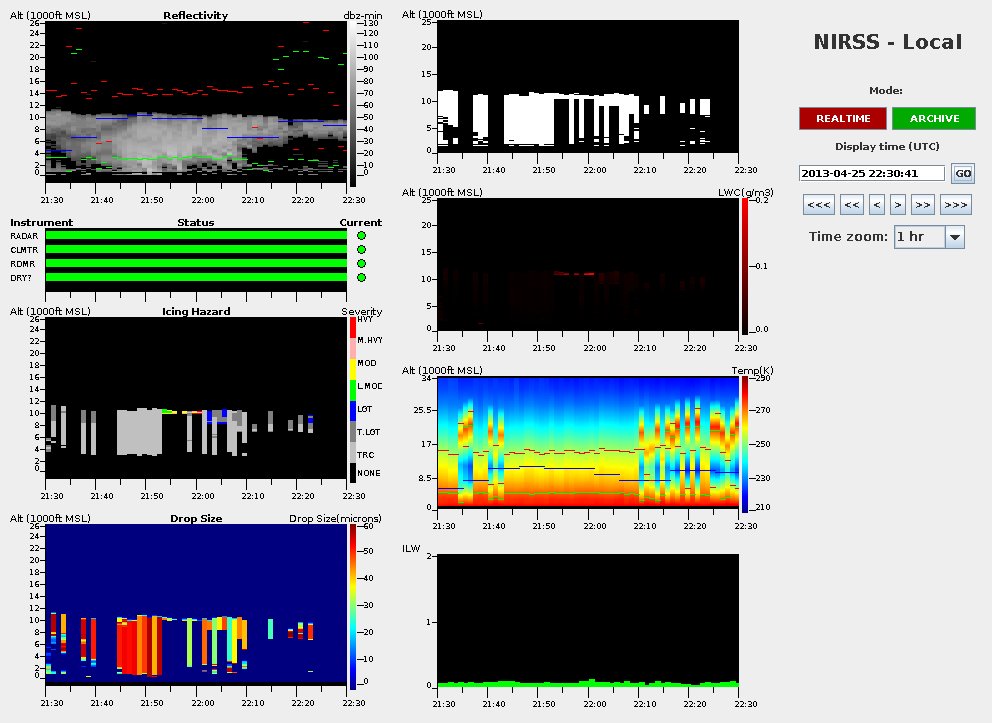The width and height of the screenshot is (992, 723).
Task: Open the Time zoom dropdown arrow
Action: click(x=954, y=237)
